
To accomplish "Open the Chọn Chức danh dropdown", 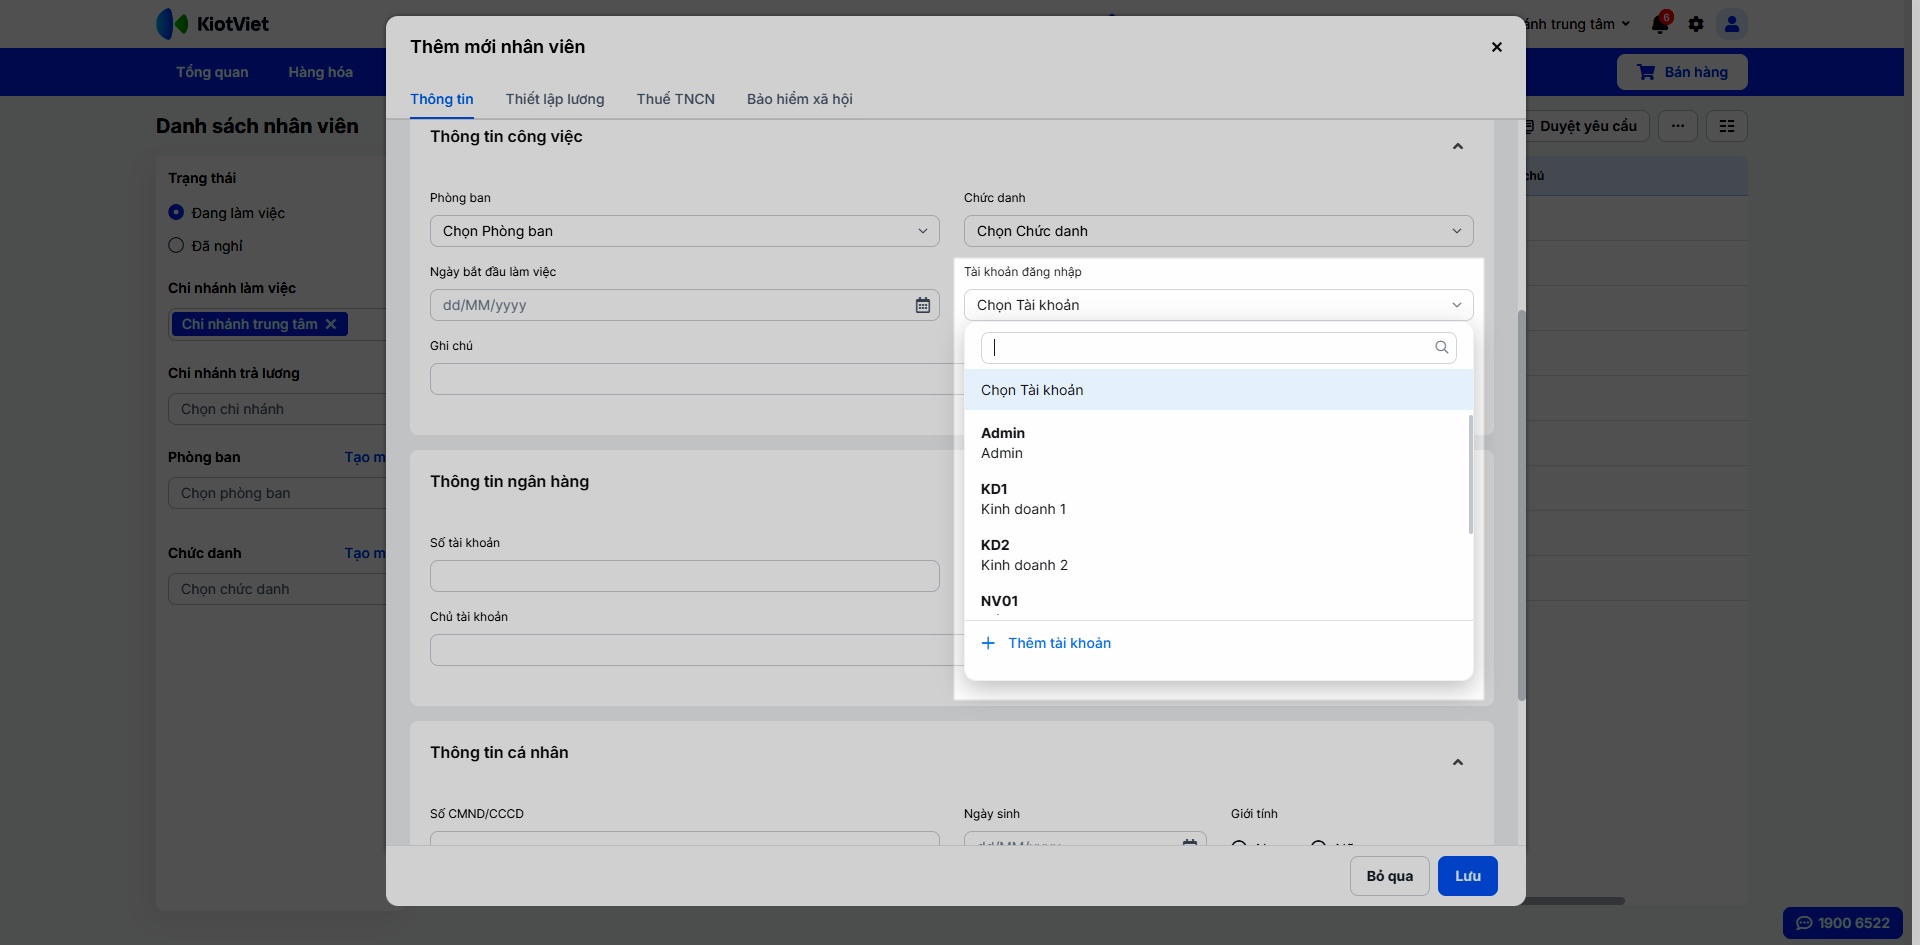I will pos(1219,231).
